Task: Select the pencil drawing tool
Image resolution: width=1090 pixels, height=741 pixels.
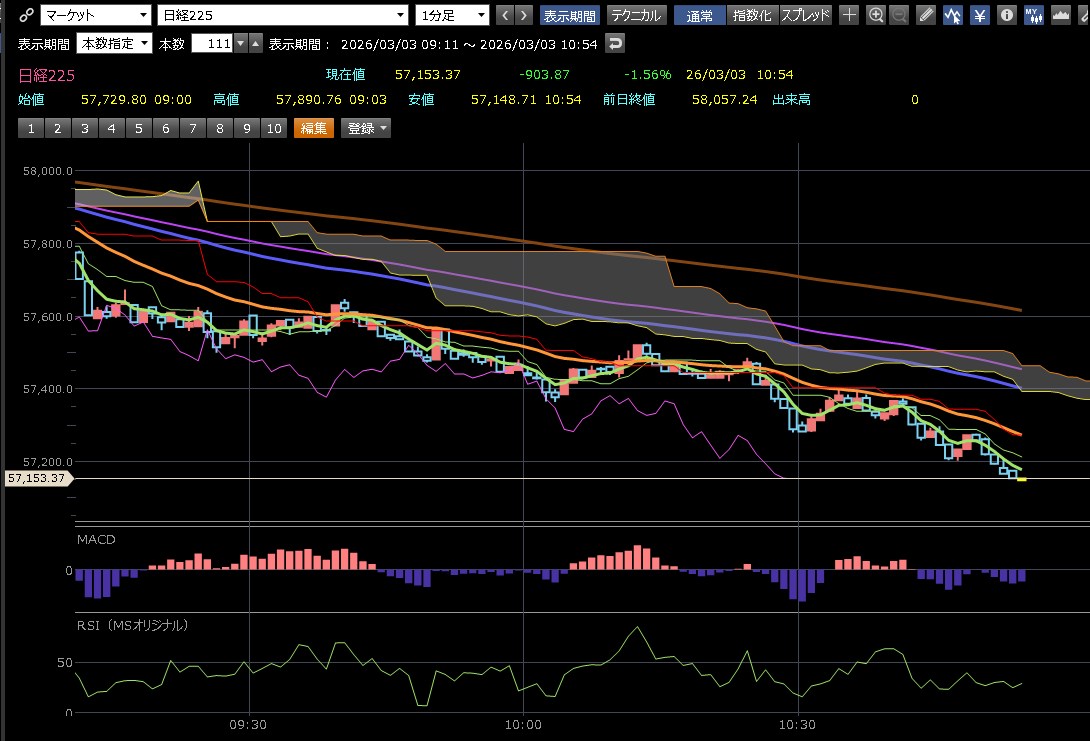Action: click(x=926, y=15)
